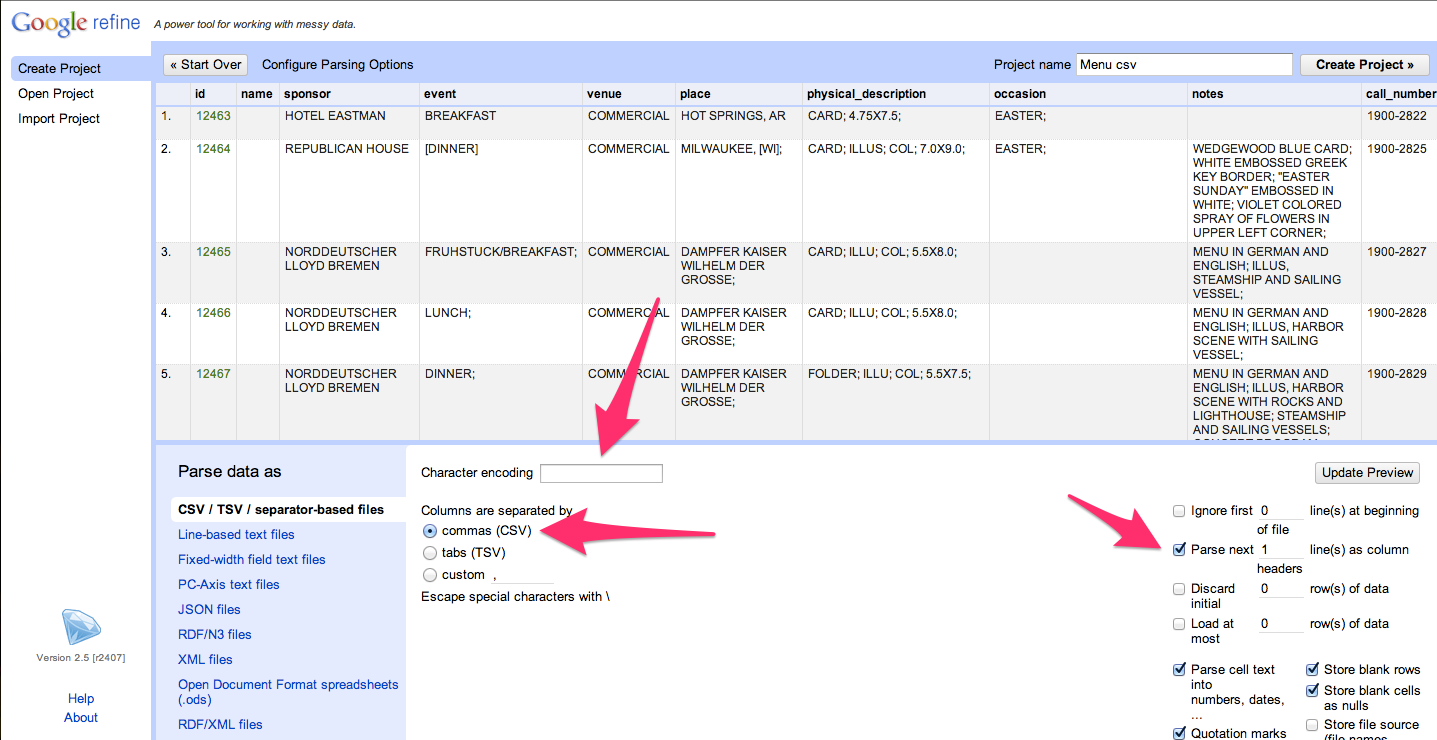Click the 'event' column header

point(441,94)
